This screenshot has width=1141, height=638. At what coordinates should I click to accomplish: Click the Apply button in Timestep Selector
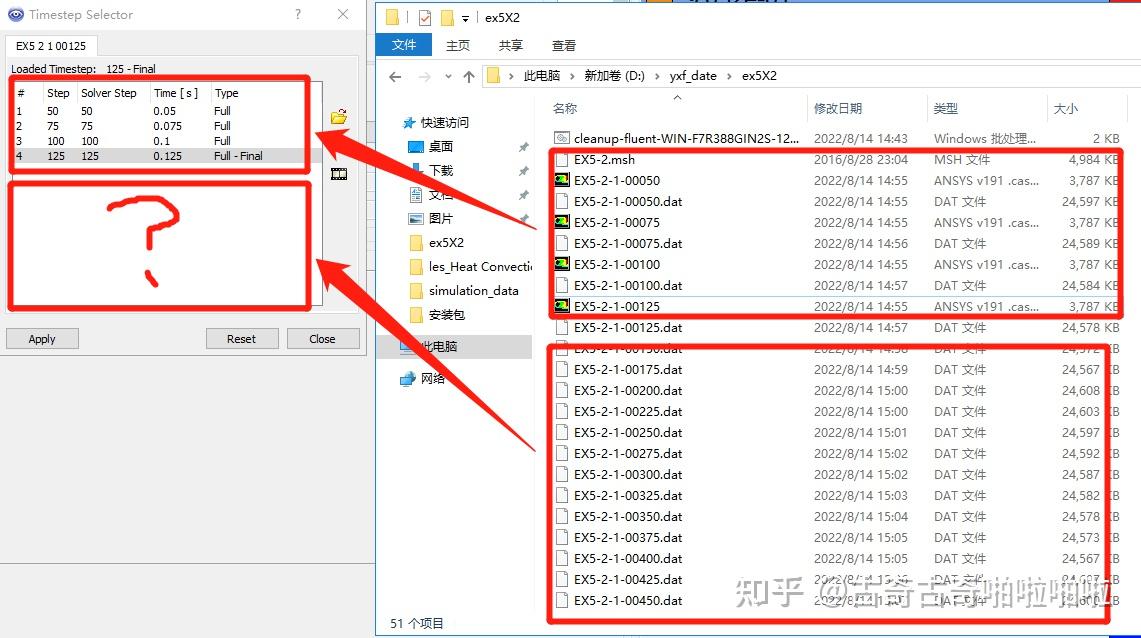point(42,338)
